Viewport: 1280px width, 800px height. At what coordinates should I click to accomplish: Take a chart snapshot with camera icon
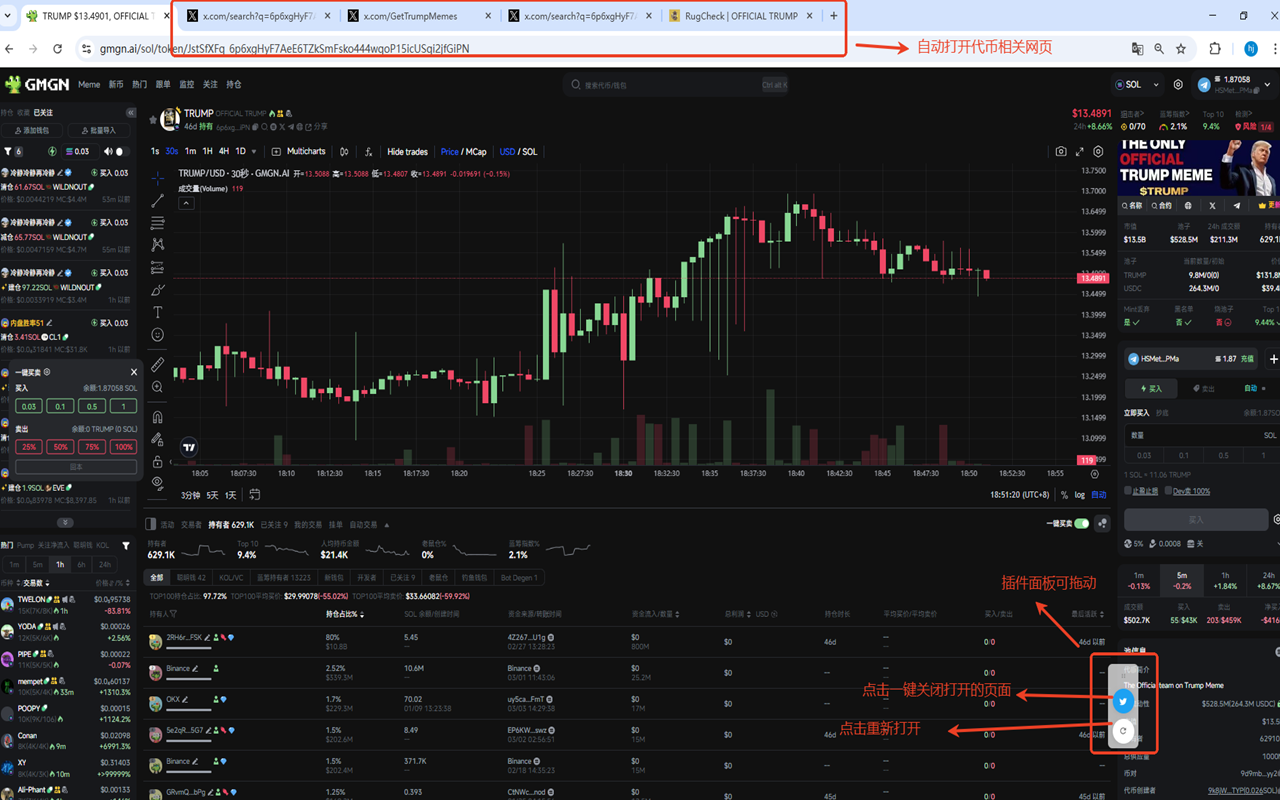[x=1061, y=152]
